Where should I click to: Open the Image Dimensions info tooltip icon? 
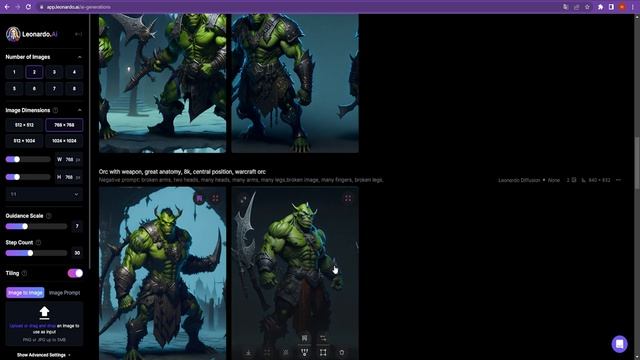click(x=55, y=110)
